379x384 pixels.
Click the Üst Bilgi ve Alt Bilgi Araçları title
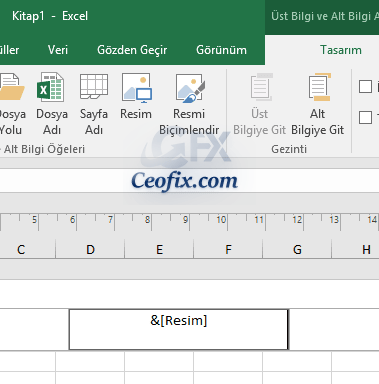coord(324,16)
